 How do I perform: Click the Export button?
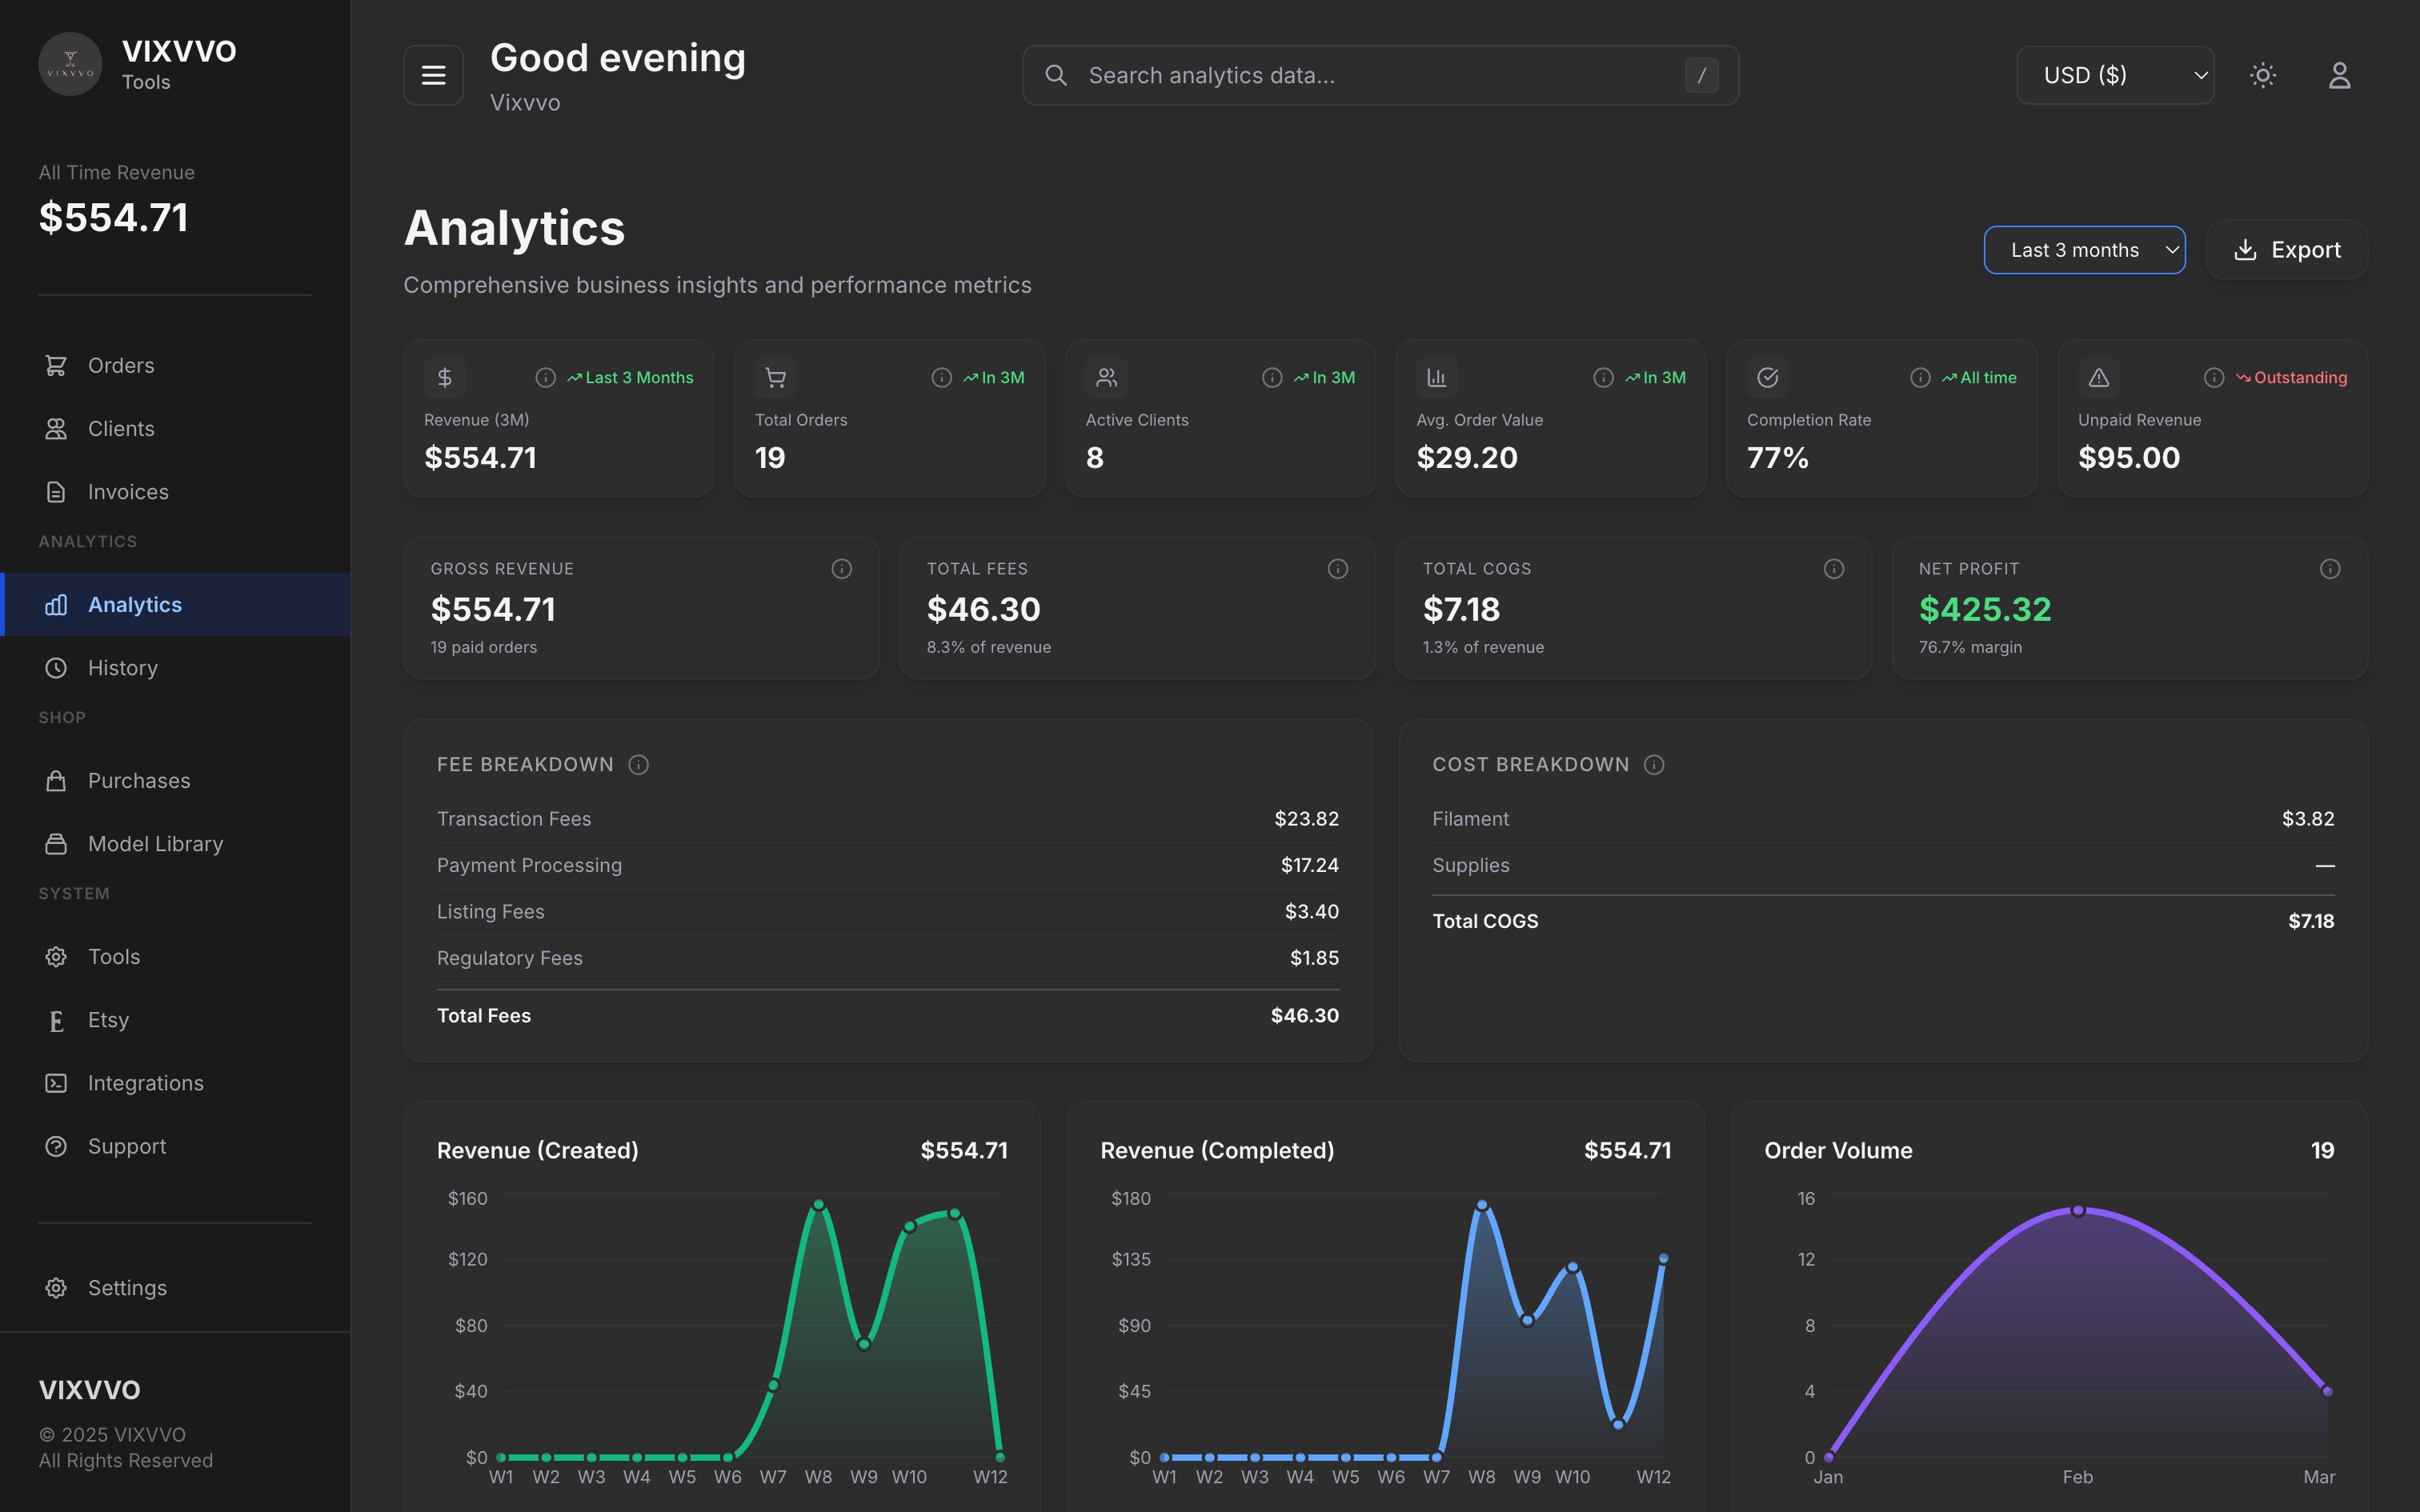click(x=2286, y=249)
